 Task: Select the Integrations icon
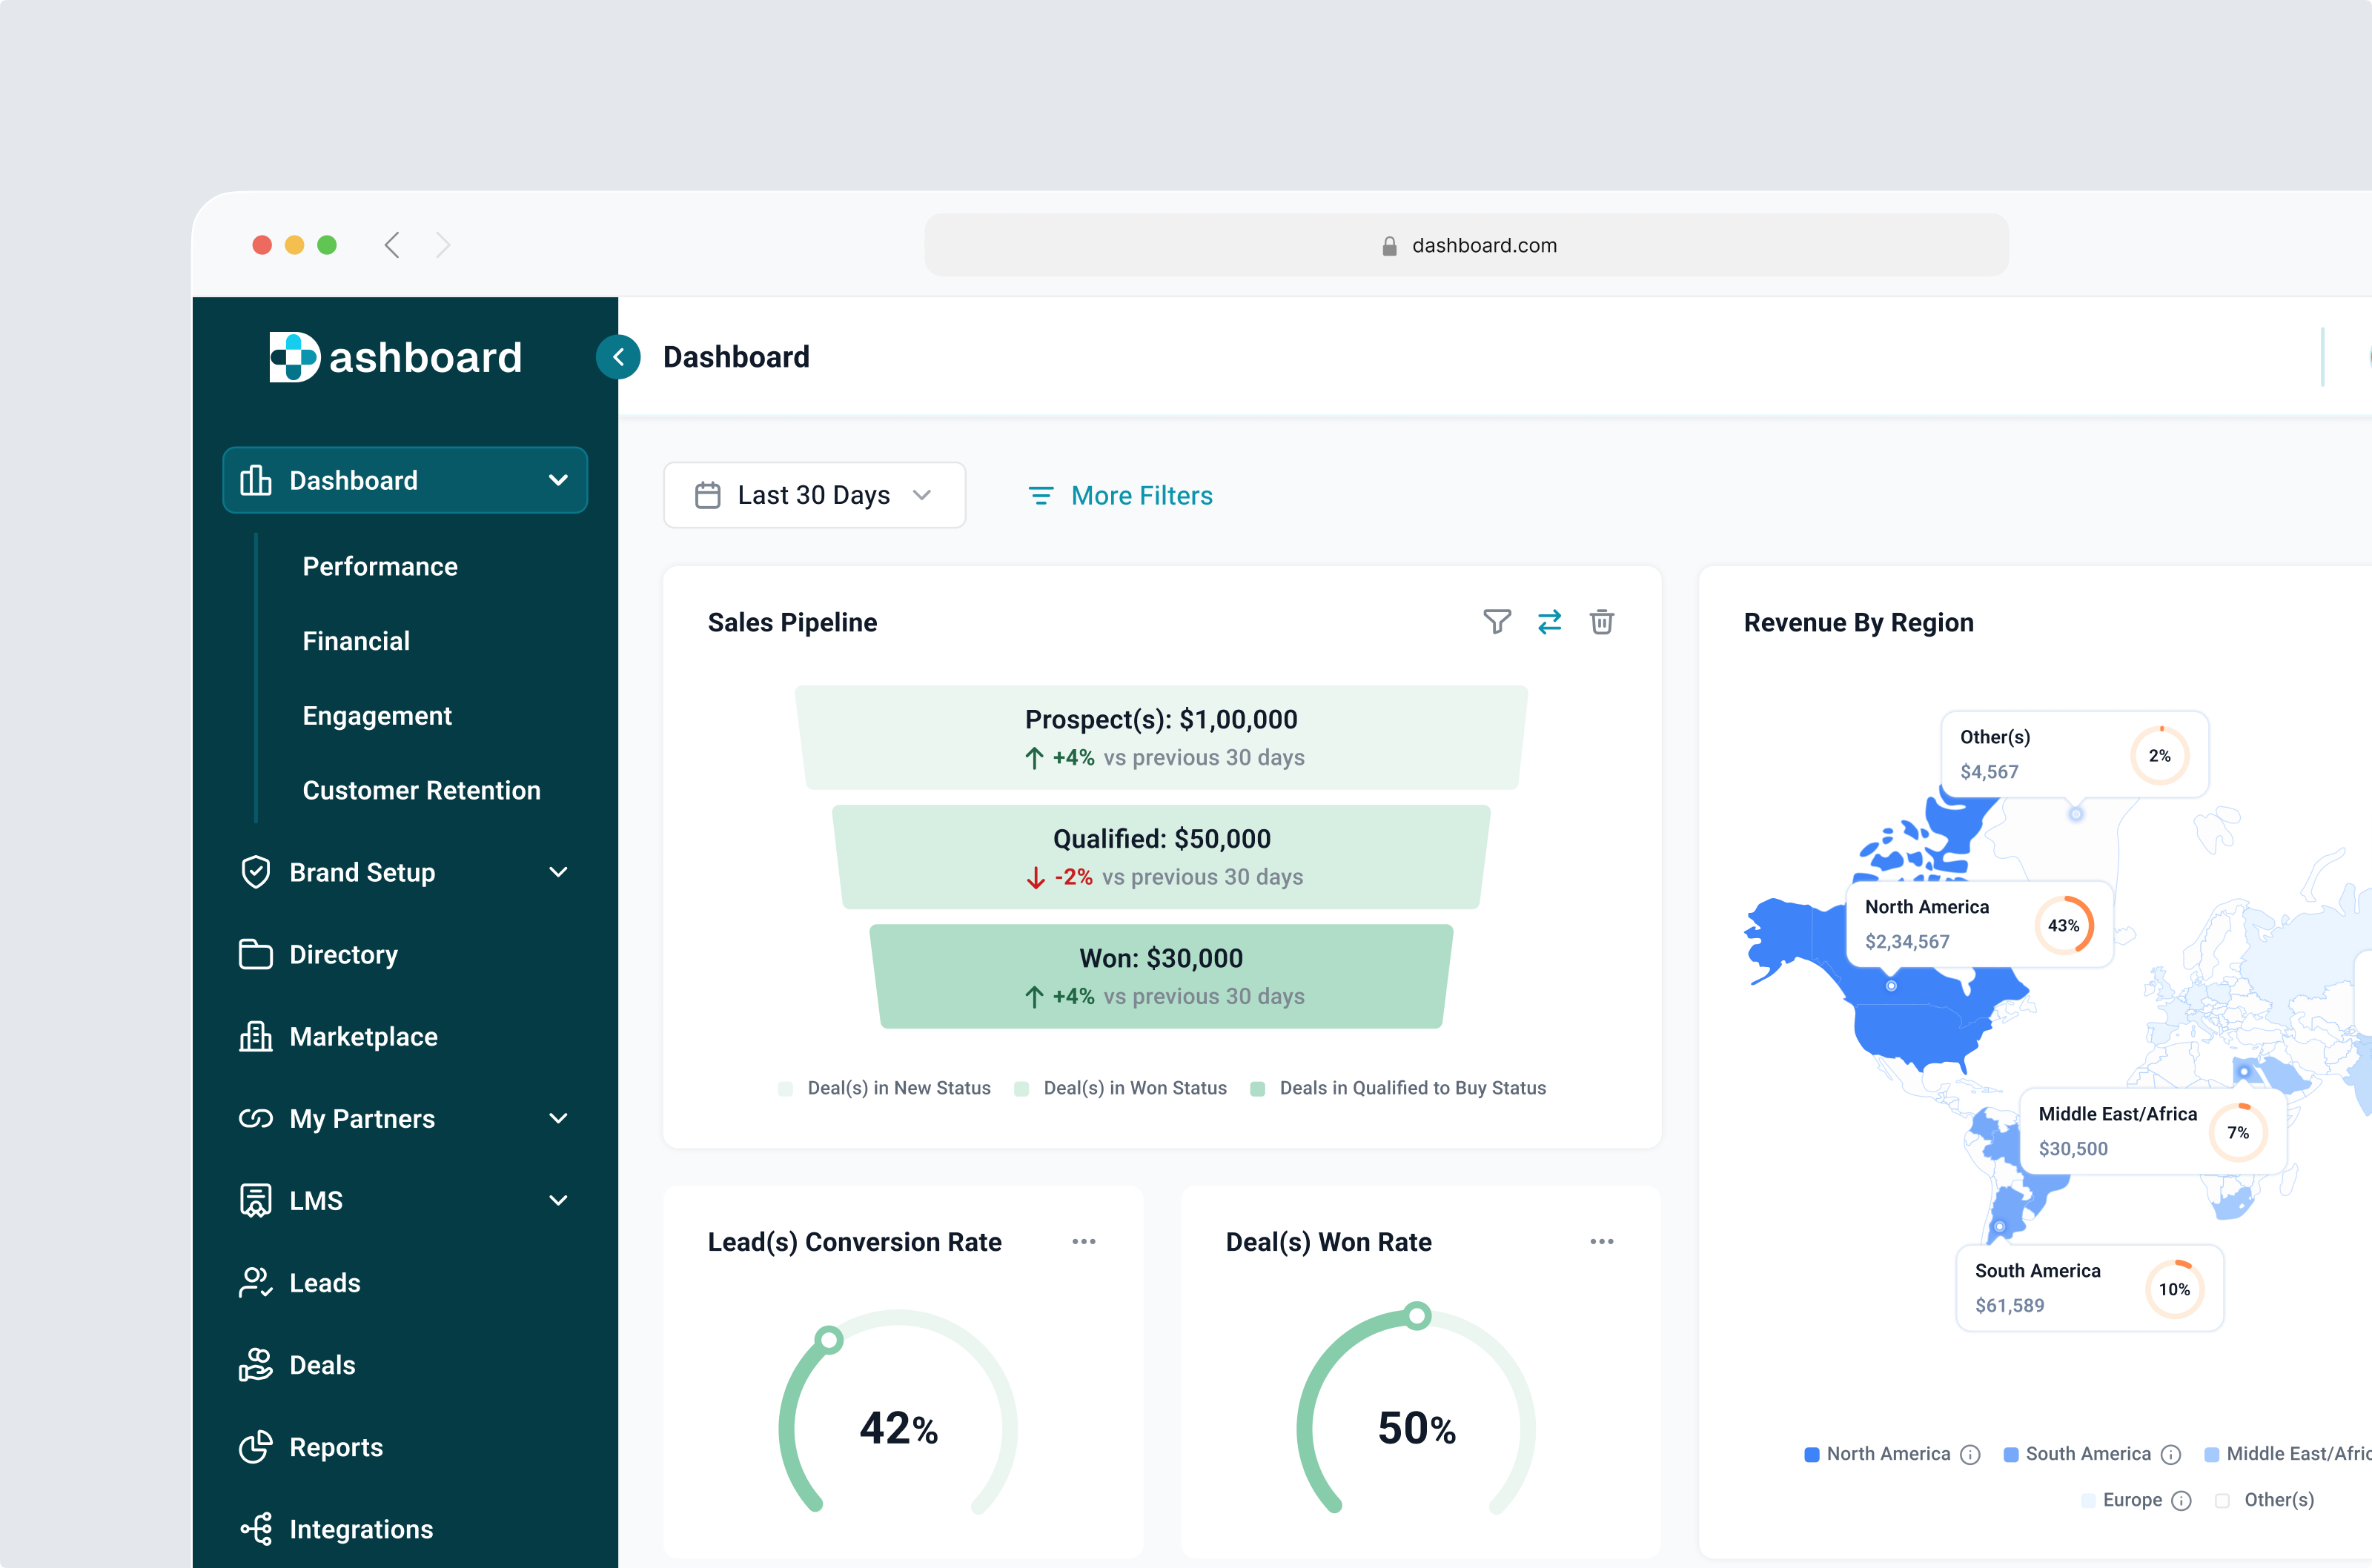(x=256, y=1529)
